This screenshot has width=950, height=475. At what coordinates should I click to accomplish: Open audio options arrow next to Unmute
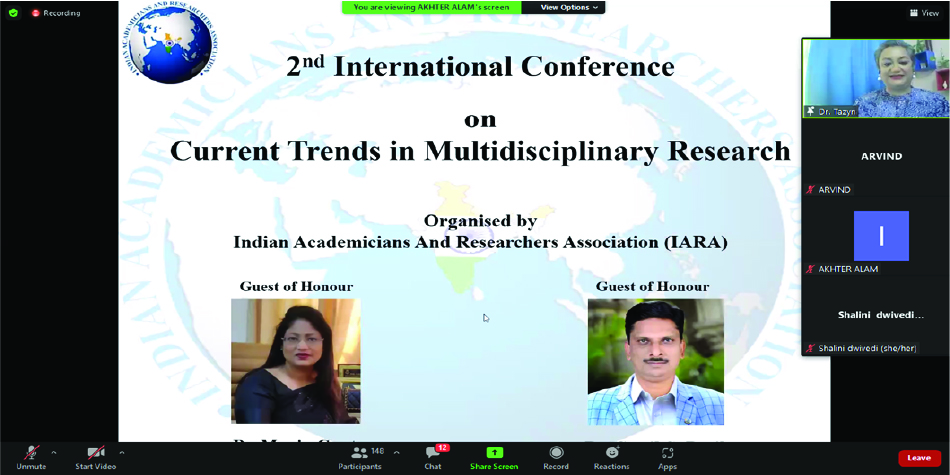pyautogui.click(x=54, y=452)
